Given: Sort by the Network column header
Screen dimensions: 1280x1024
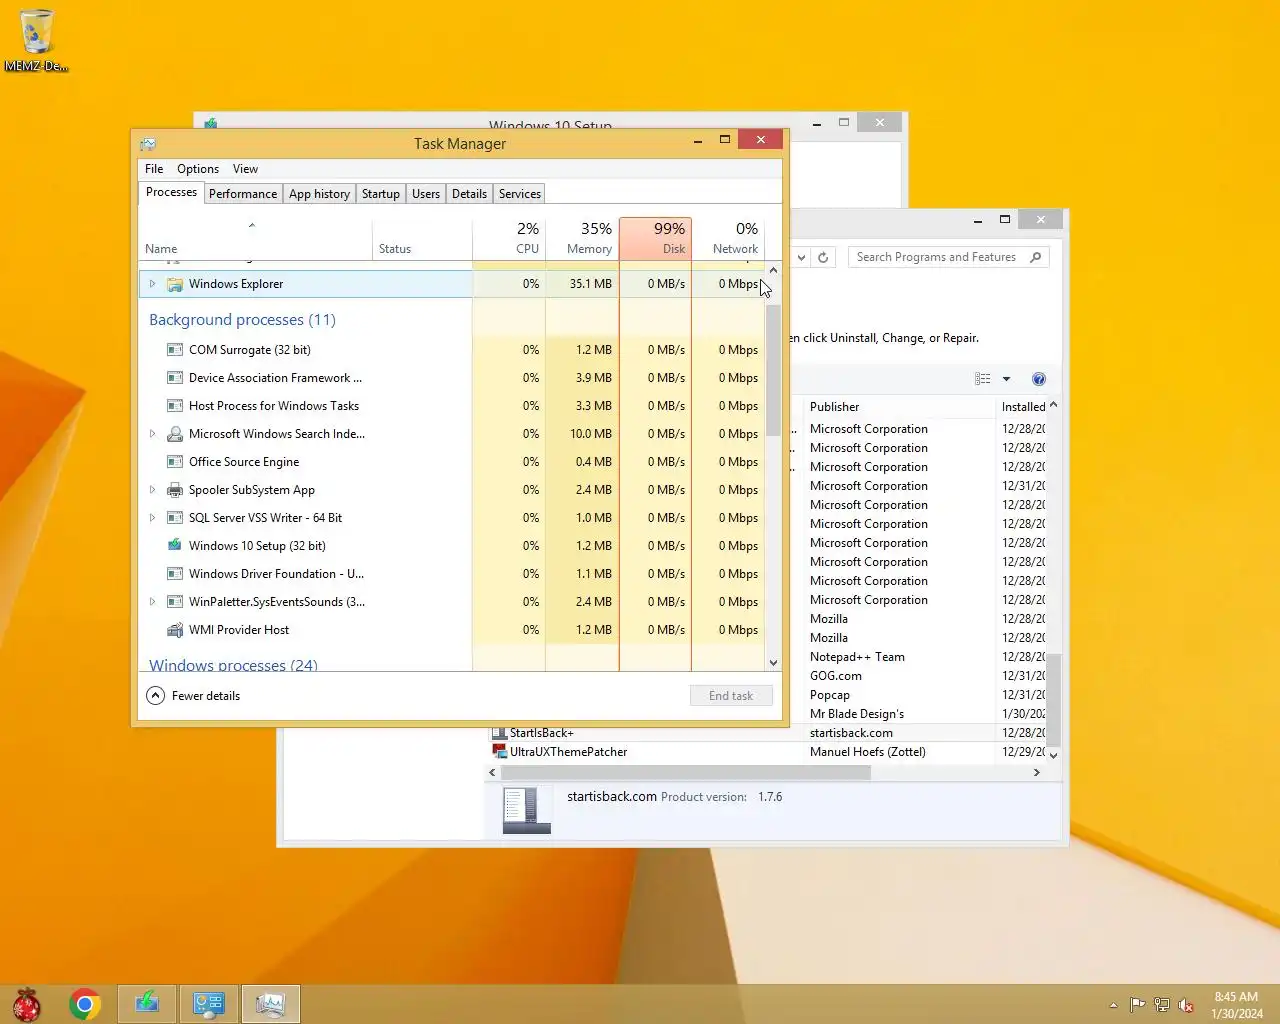Looking at the screenshot, I should [x=728, y=238].
